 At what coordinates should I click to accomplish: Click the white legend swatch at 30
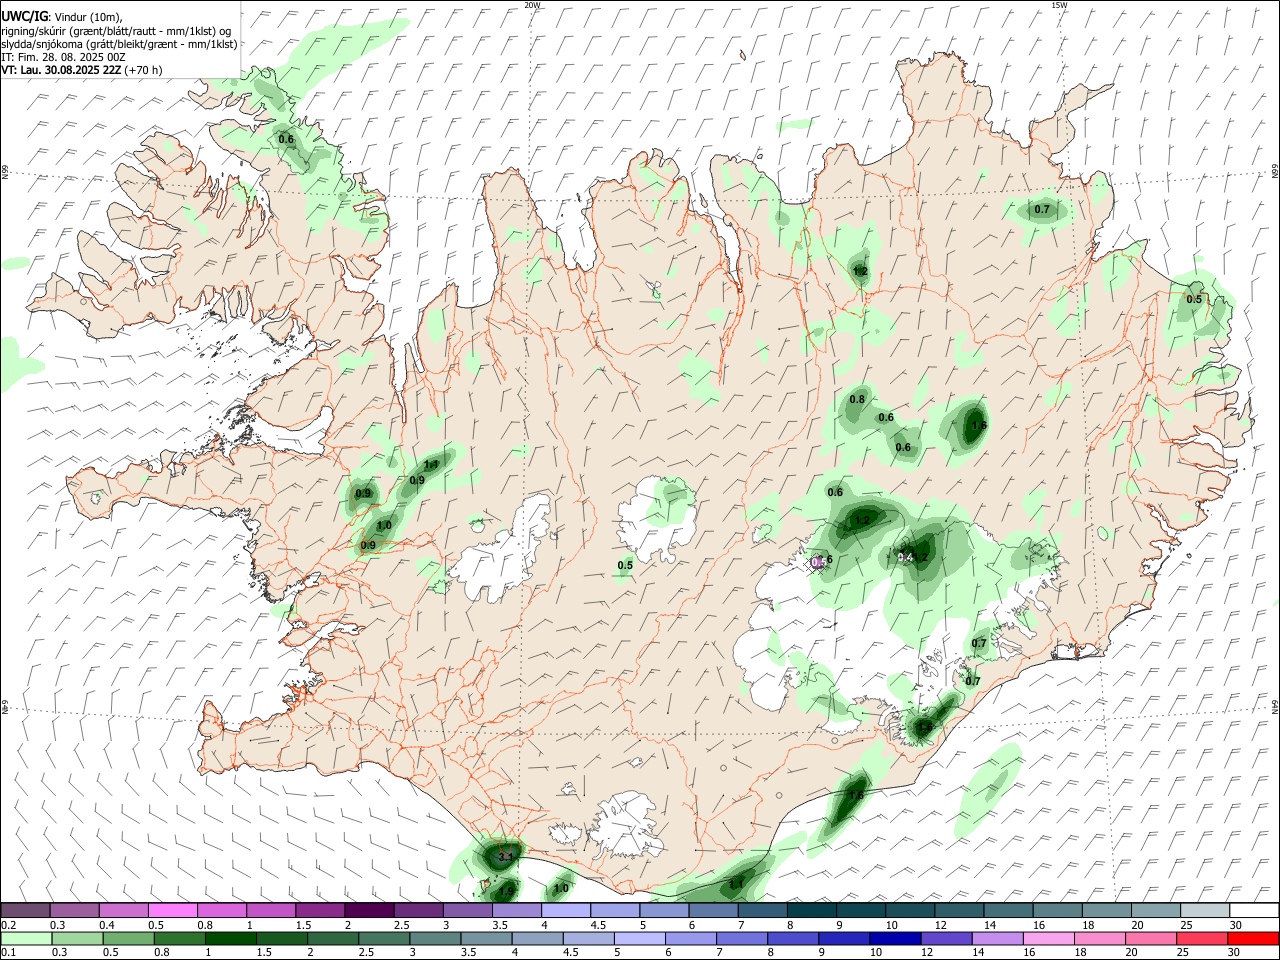point(1254,911)
